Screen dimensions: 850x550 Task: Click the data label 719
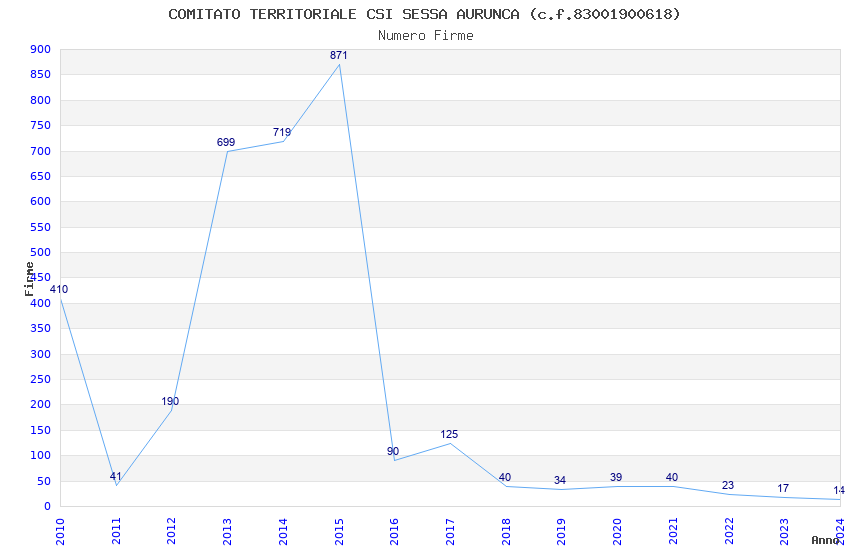click(282, 132)
